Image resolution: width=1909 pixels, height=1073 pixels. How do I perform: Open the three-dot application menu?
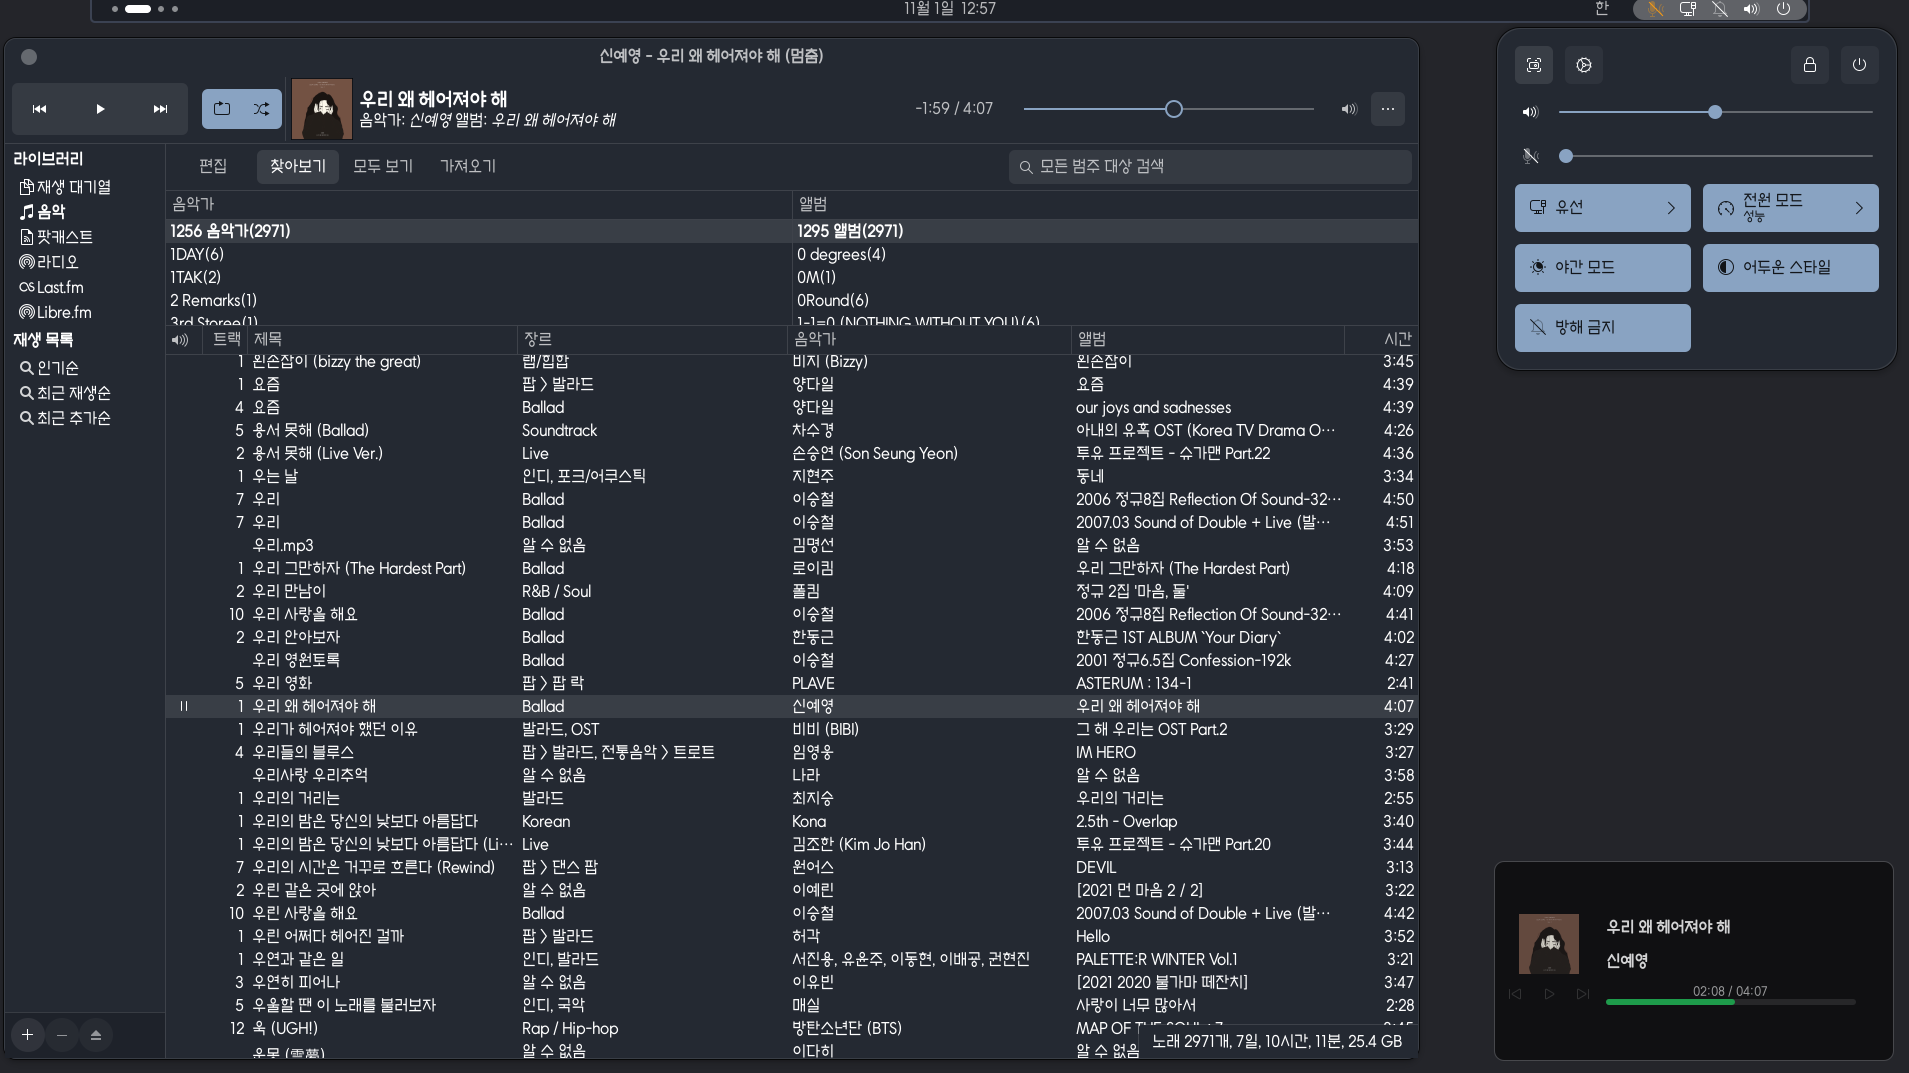1388,109
